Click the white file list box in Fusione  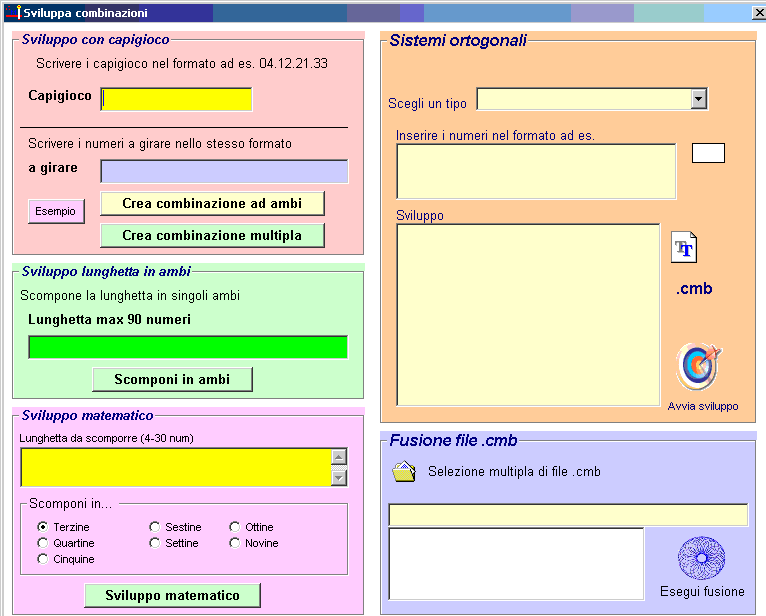tap(516, 564)
